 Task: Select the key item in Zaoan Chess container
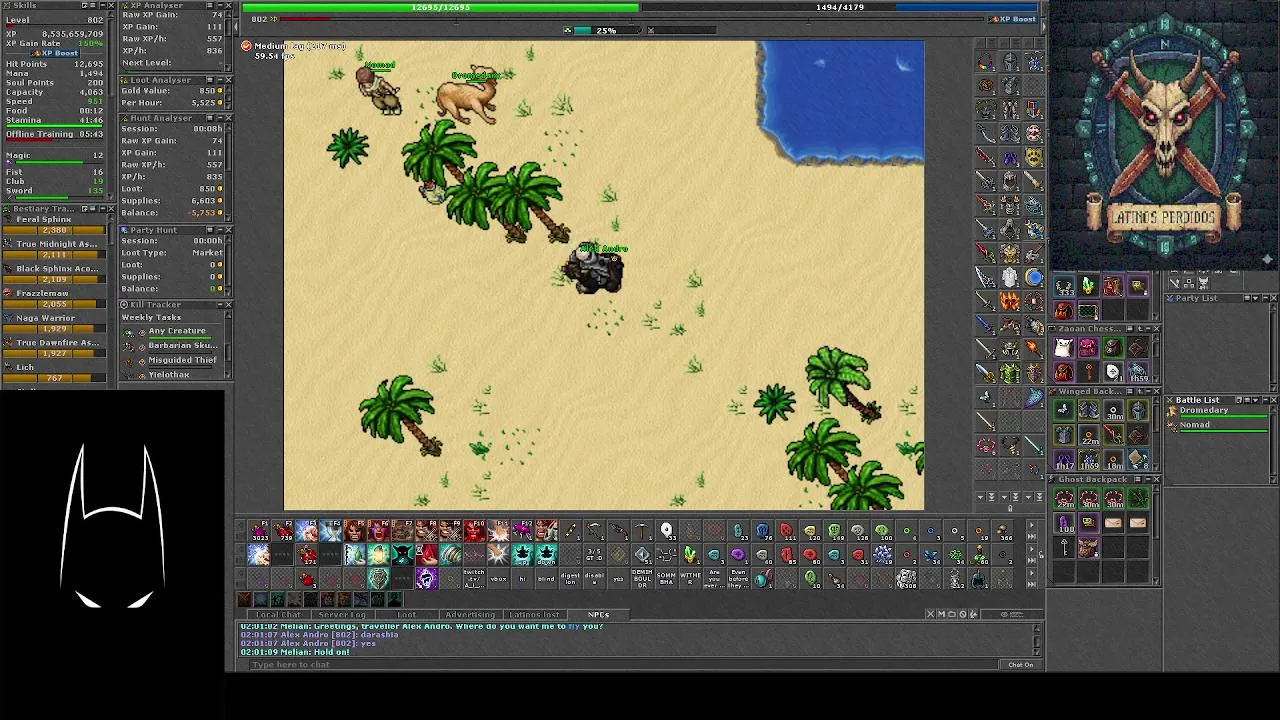click(1088, 371)
